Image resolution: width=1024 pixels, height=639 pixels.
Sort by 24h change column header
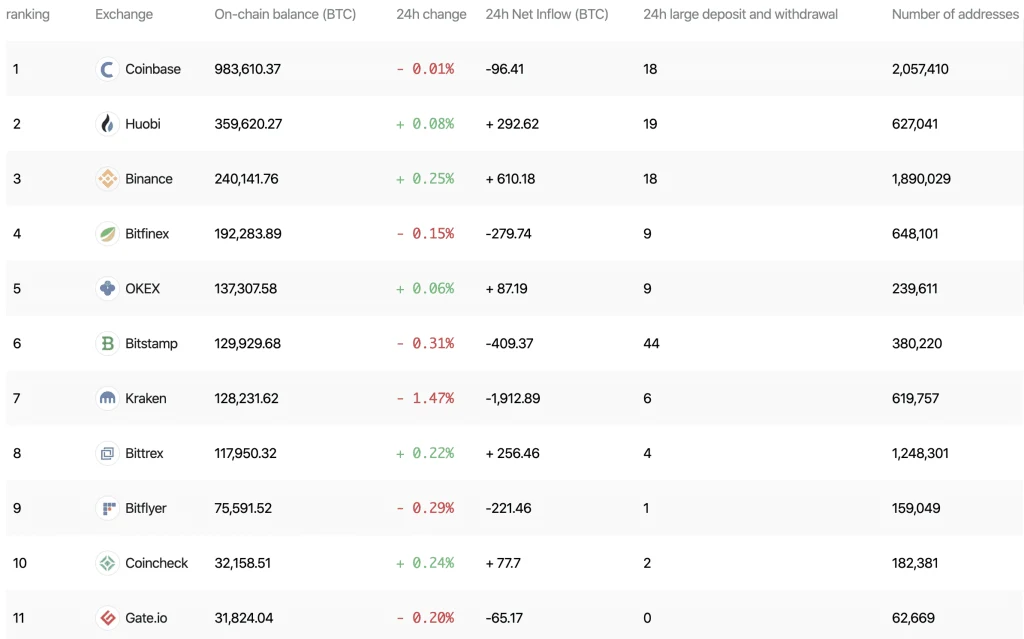(x=431, y=14)
